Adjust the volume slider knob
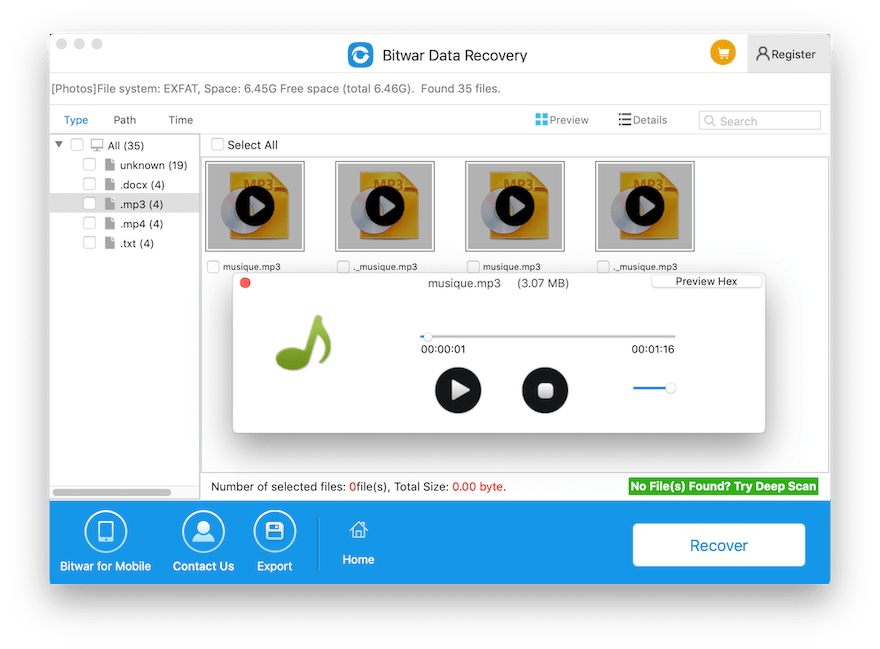Viewport: 880px width, 649px height. (670, 388)
